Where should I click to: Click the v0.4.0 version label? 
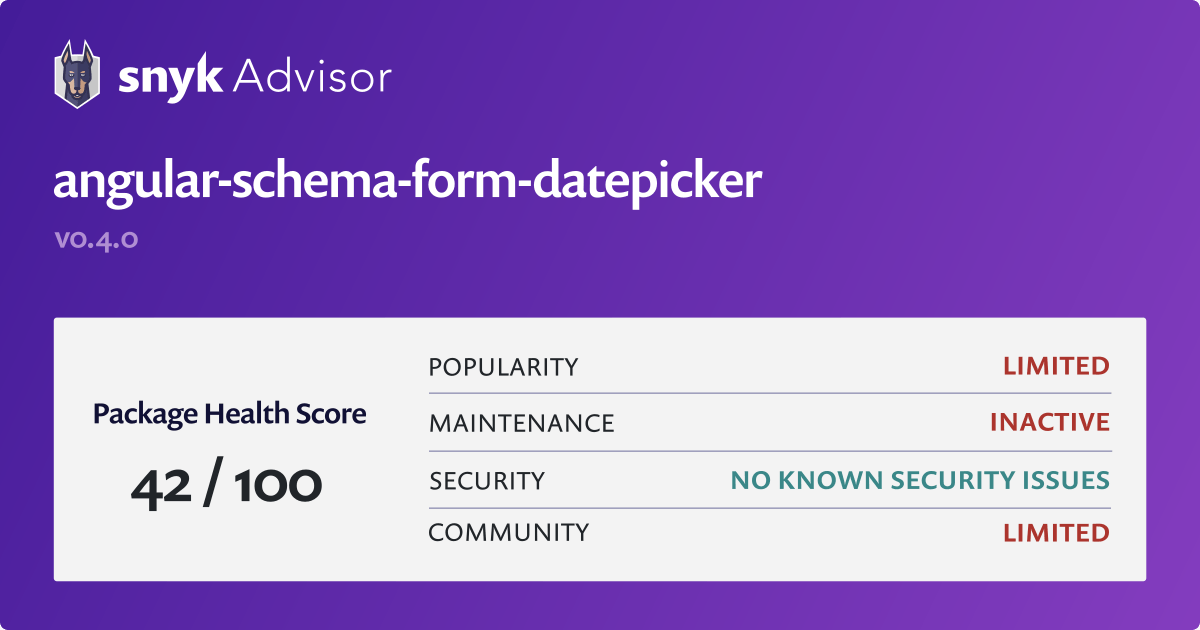95,240
